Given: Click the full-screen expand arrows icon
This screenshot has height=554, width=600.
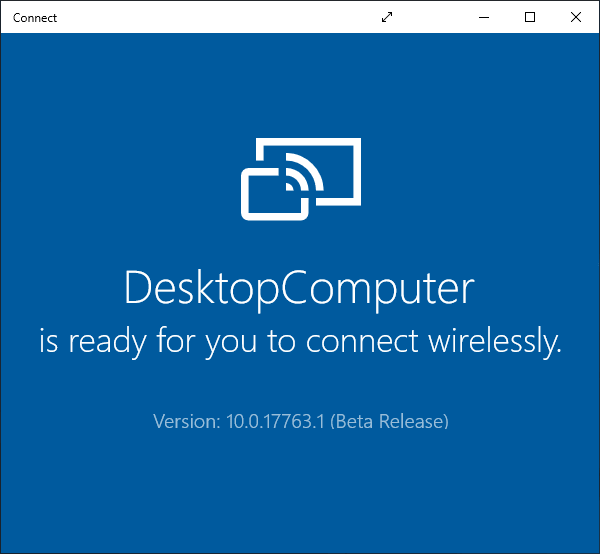Looking at the screenshot, I should click(x=387, y=17).
